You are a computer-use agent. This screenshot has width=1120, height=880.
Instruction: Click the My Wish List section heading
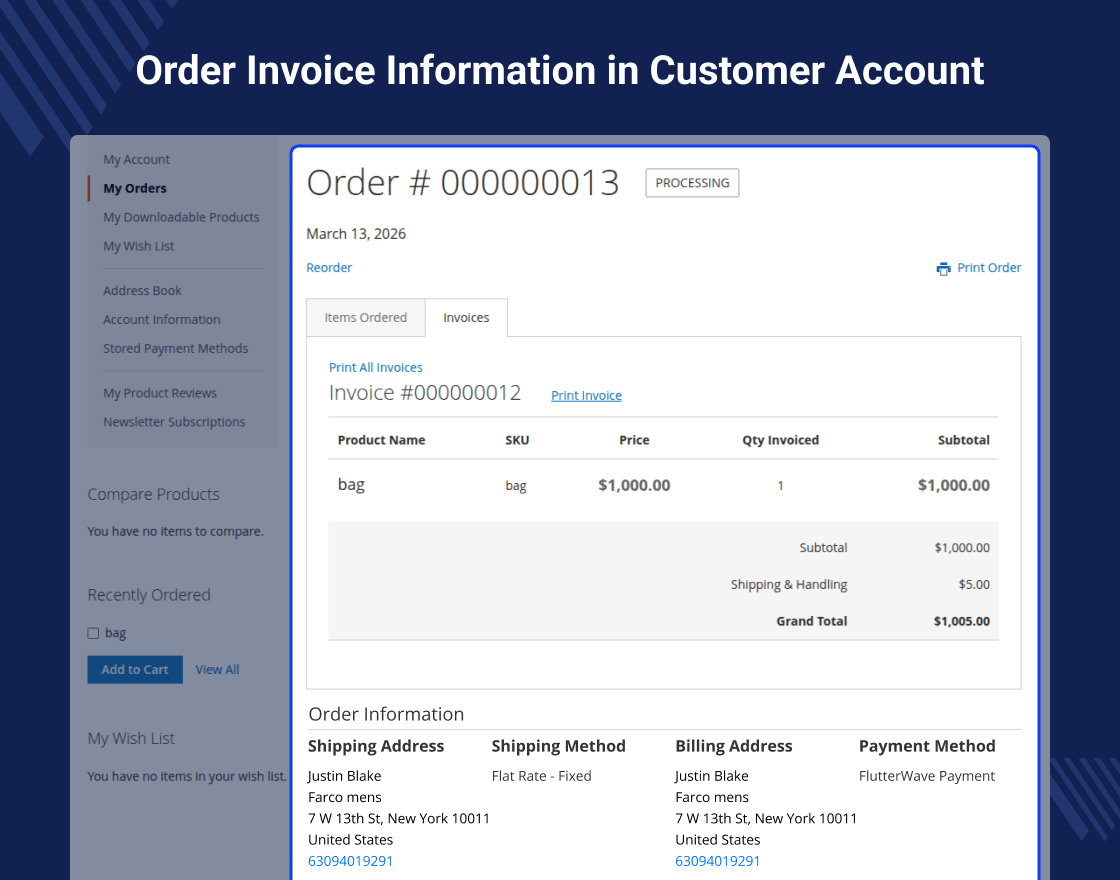pos(131,739)
